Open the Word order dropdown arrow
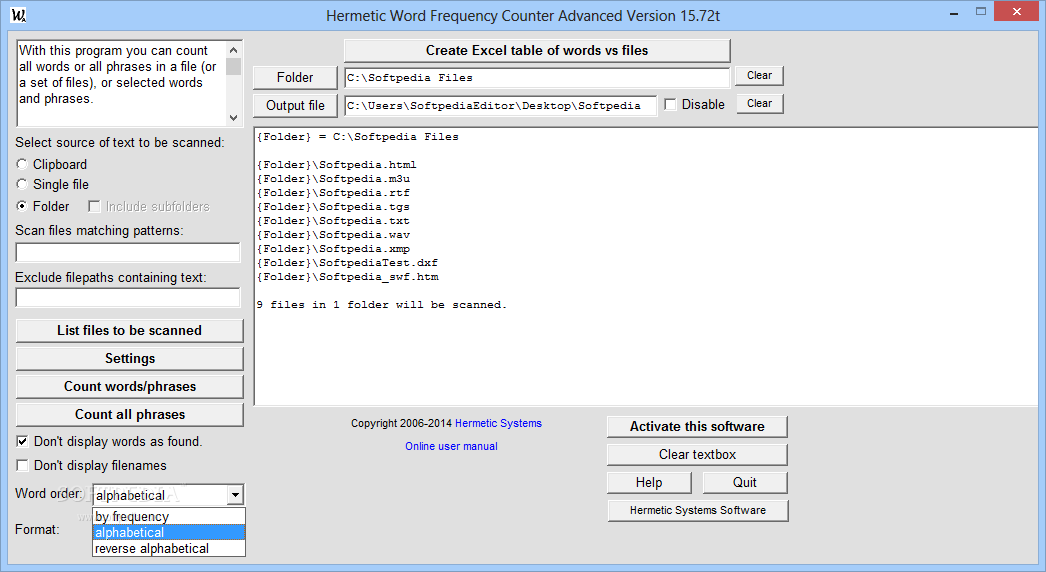Viewport: 1046px width, 572px height. [x=235, y=495]
